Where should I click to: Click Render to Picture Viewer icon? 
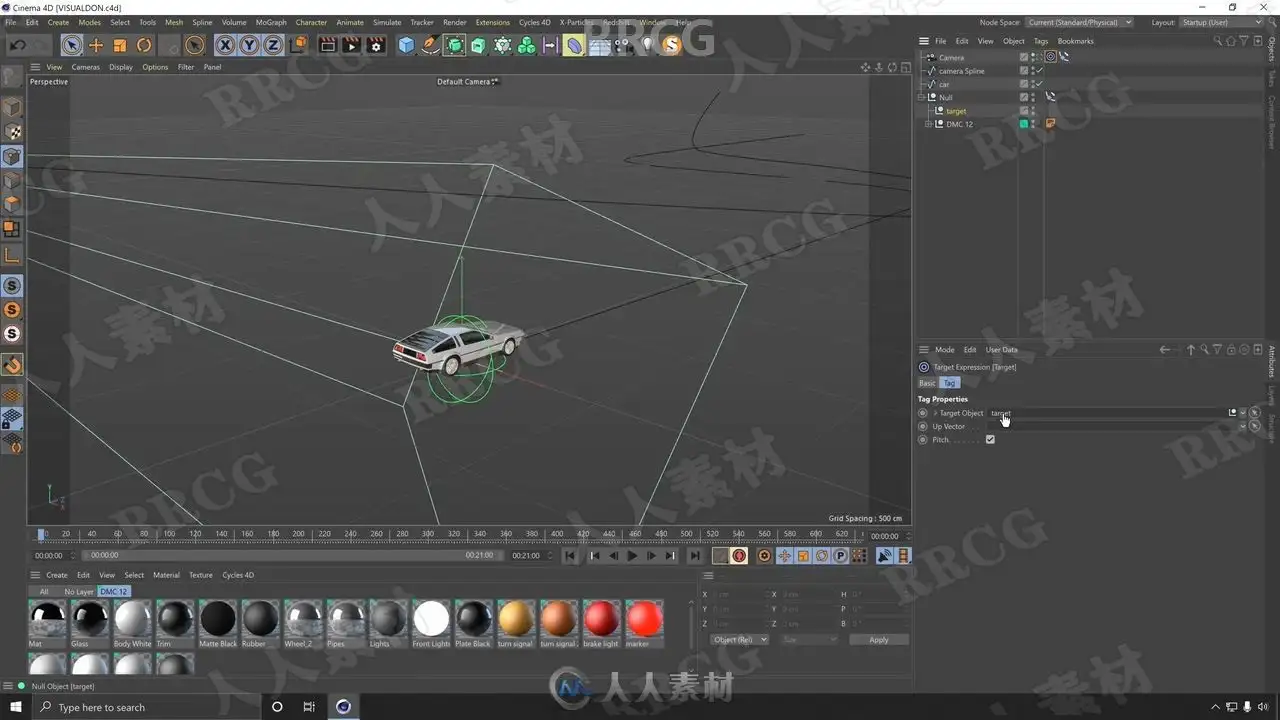point(351,45)
